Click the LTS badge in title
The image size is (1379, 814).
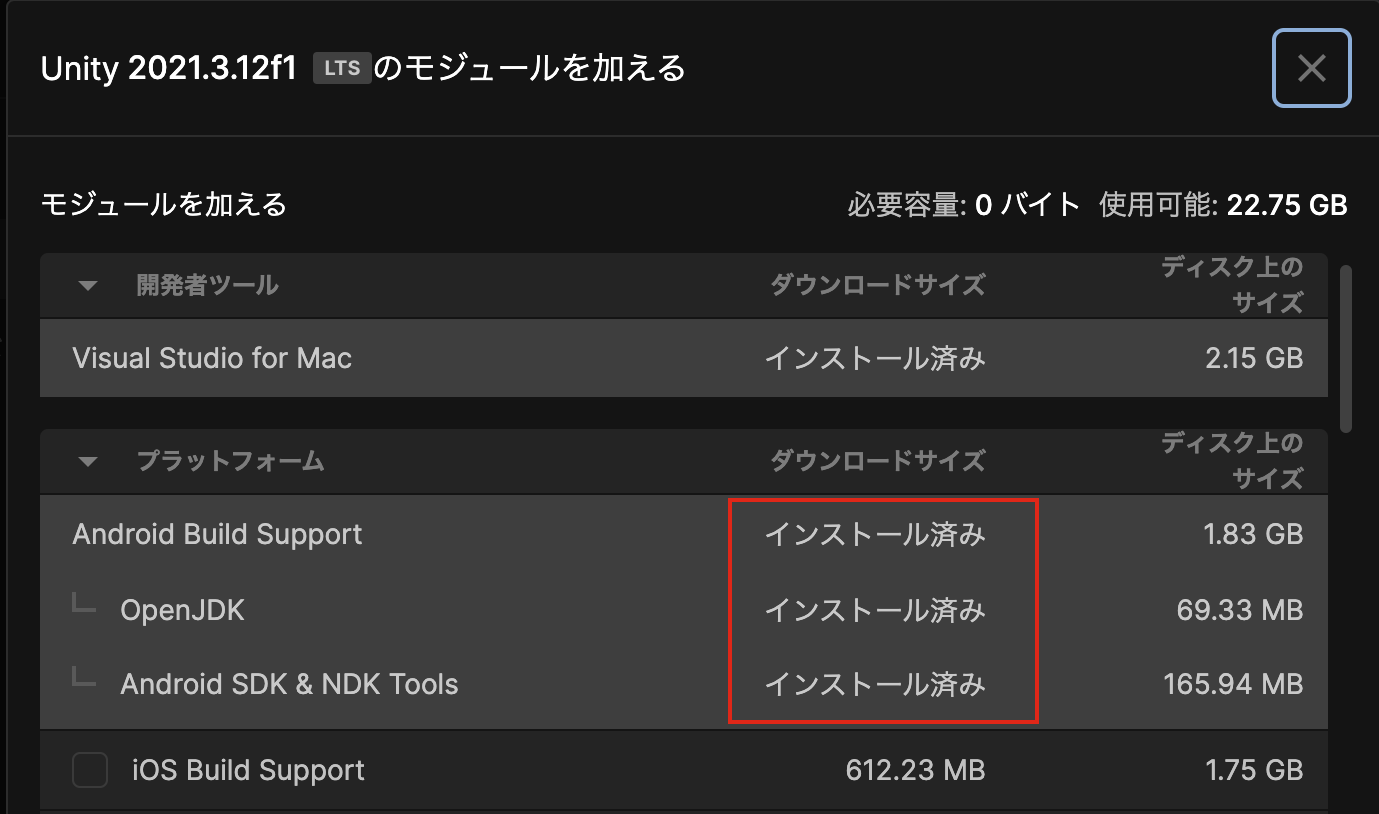342,69
